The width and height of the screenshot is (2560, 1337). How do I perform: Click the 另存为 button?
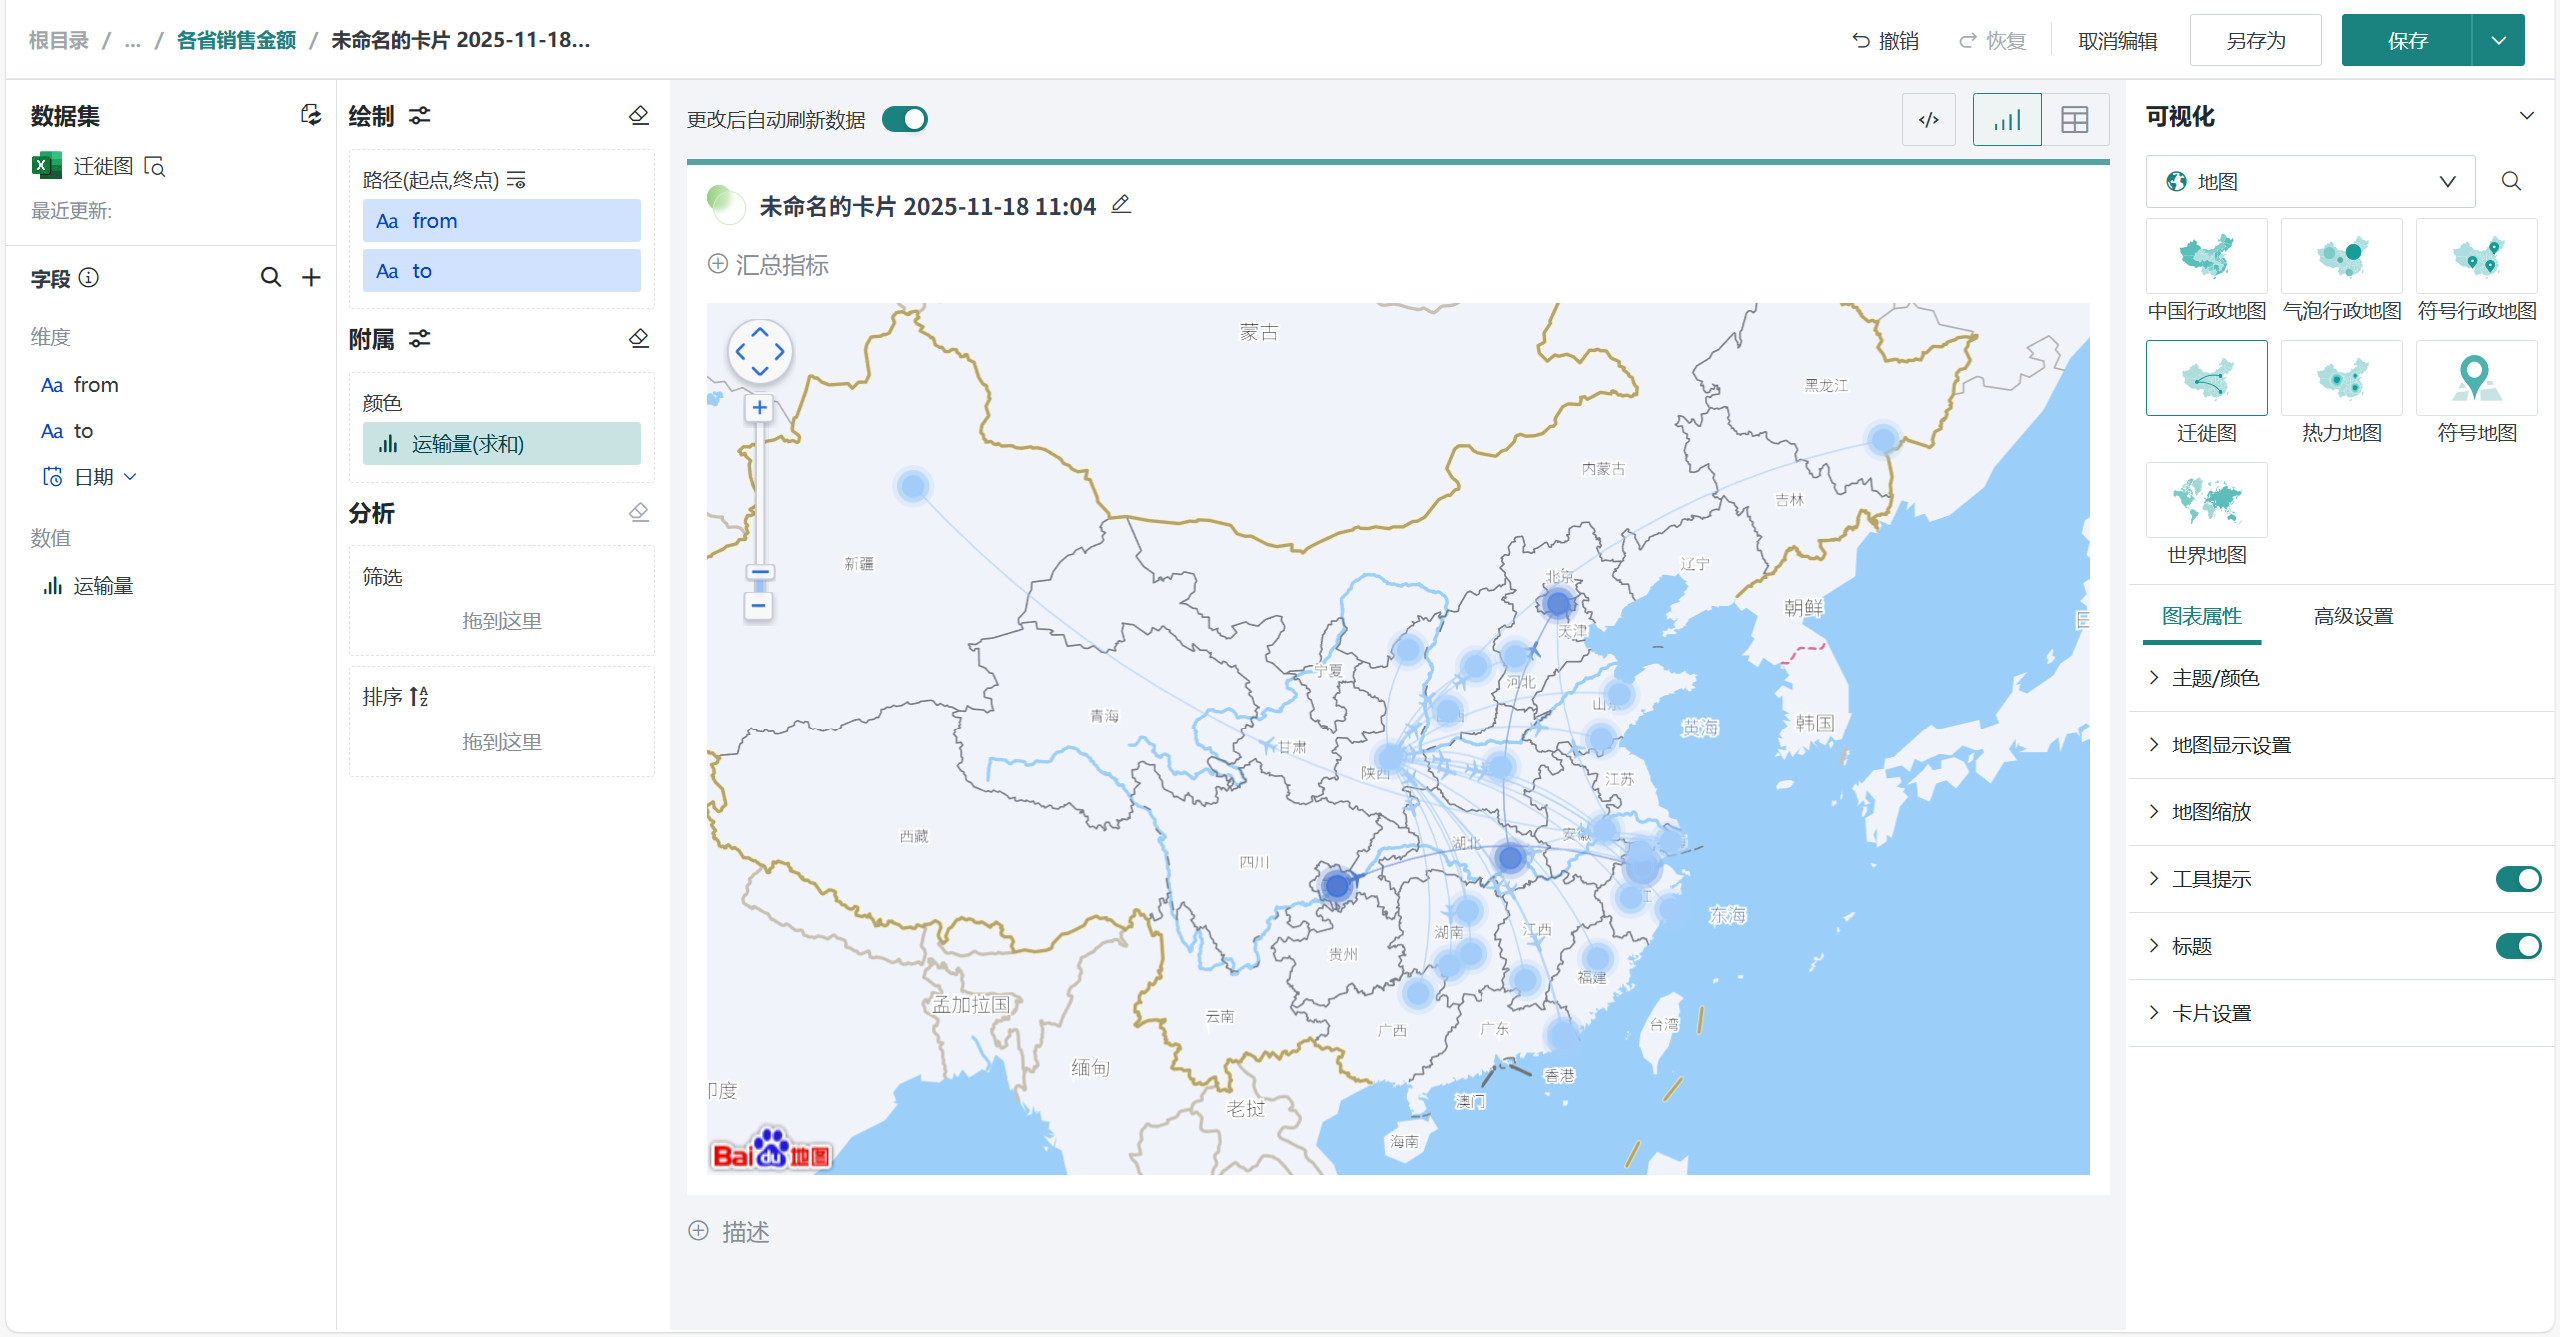[x=2255, y=41]
